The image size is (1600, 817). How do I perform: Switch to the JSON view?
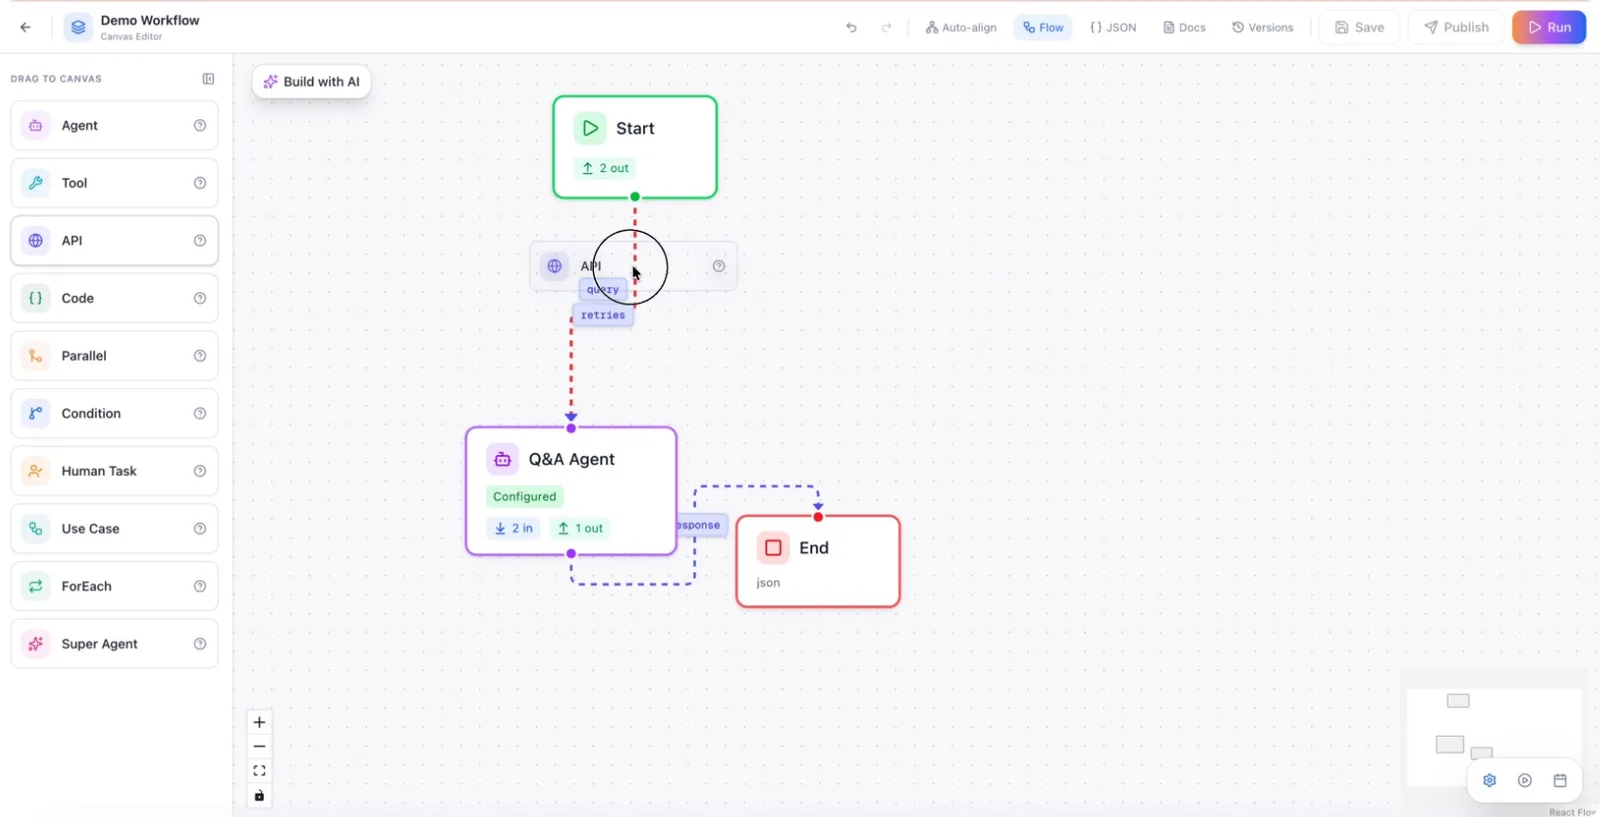tap(1113, 27)
